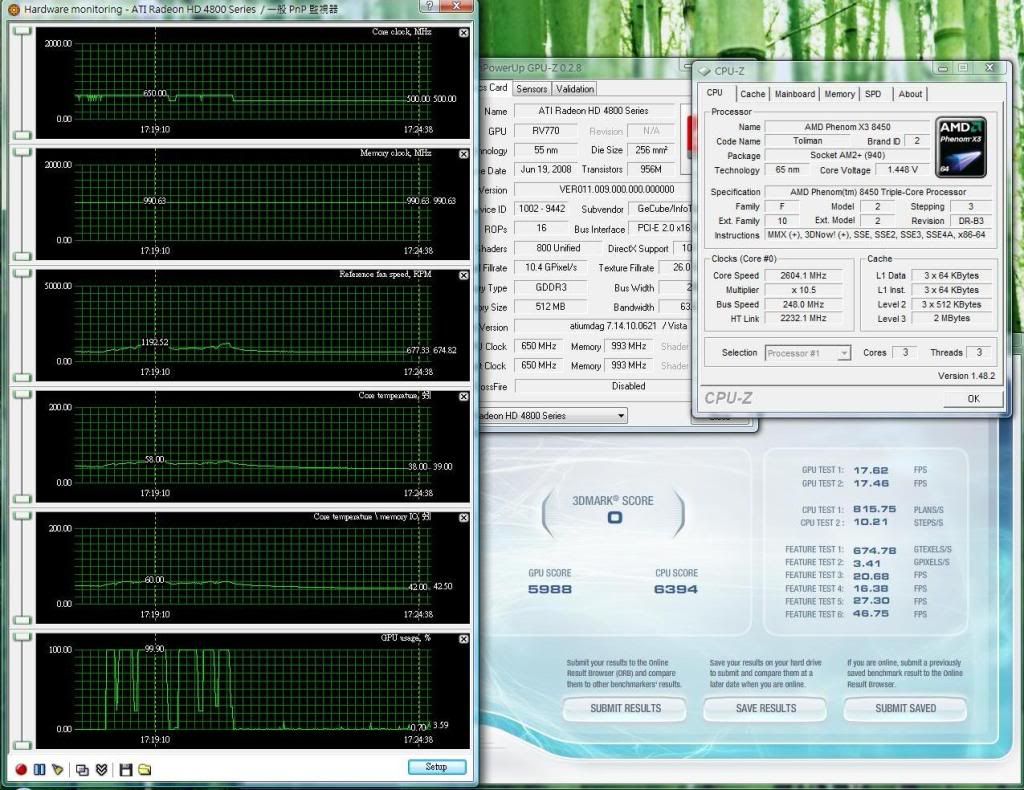
Task: Click the GPU SCORE value 5988
Action: [x=549, y=589]
